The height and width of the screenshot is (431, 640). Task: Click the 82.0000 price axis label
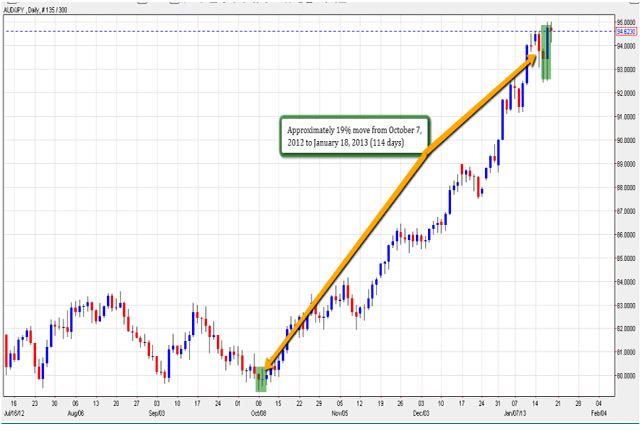(626, 329)
